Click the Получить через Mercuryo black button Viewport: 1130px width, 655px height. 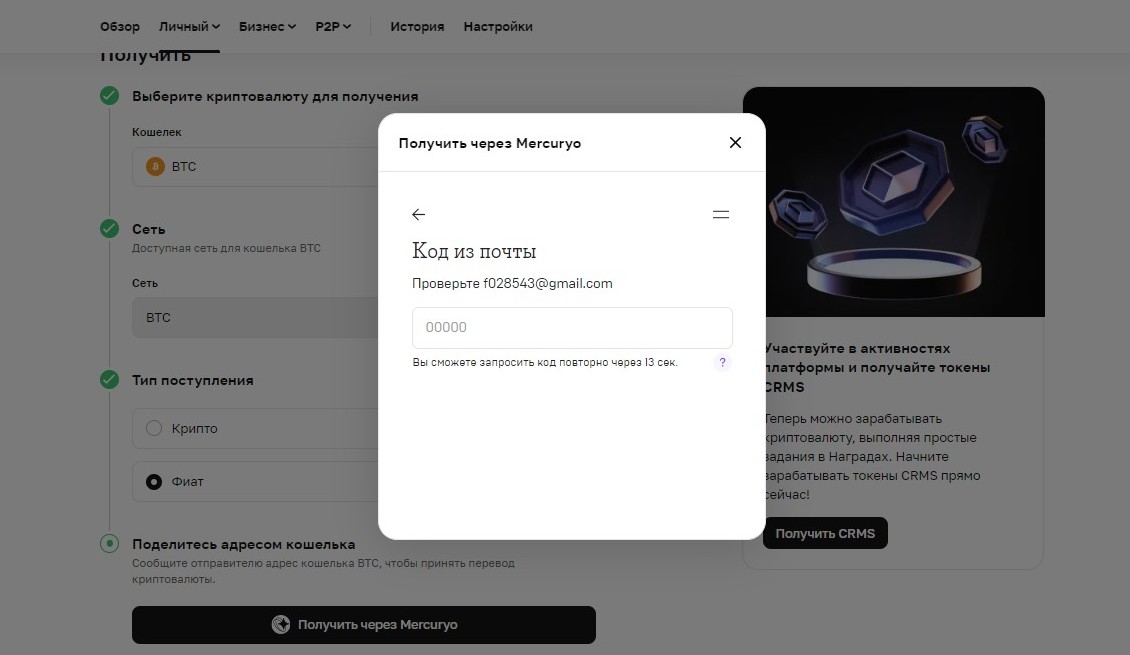tap(364, 625)
